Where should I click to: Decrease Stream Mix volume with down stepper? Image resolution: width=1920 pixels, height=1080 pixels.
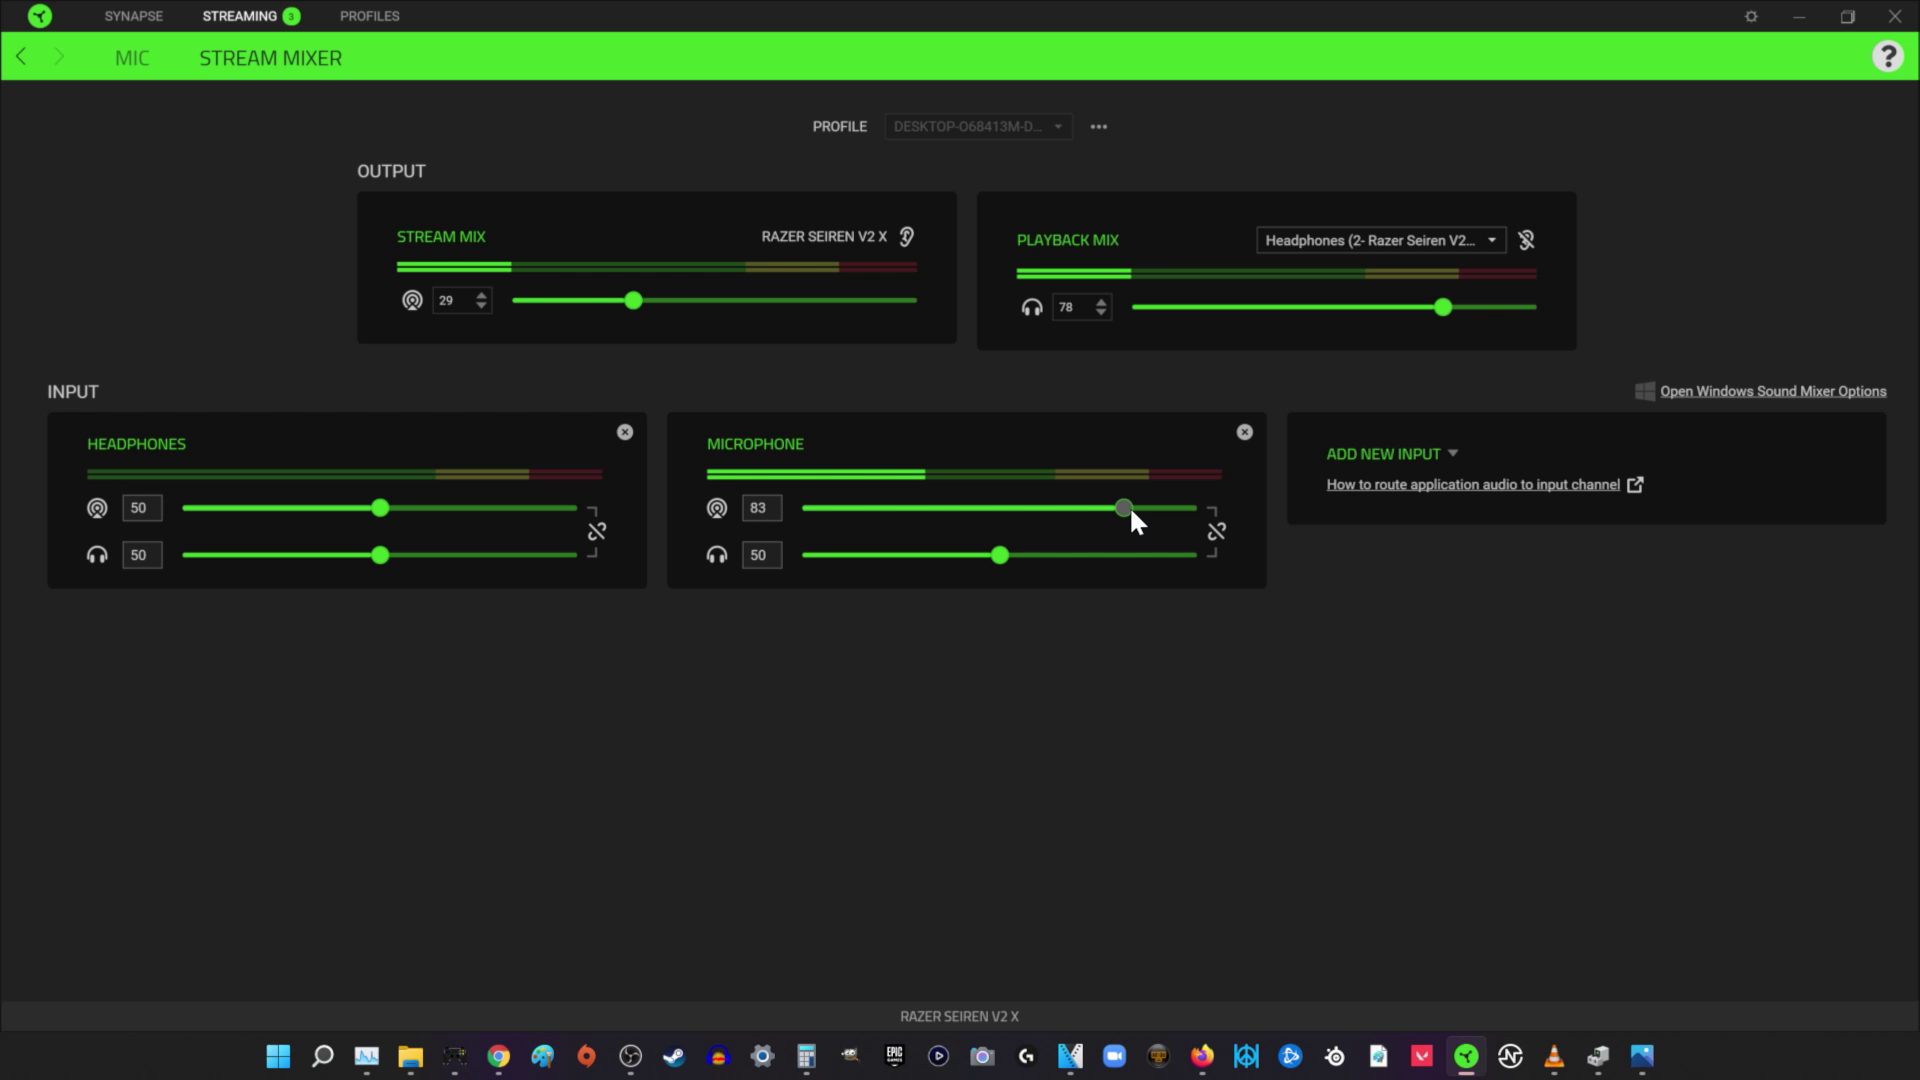point(482,306)
